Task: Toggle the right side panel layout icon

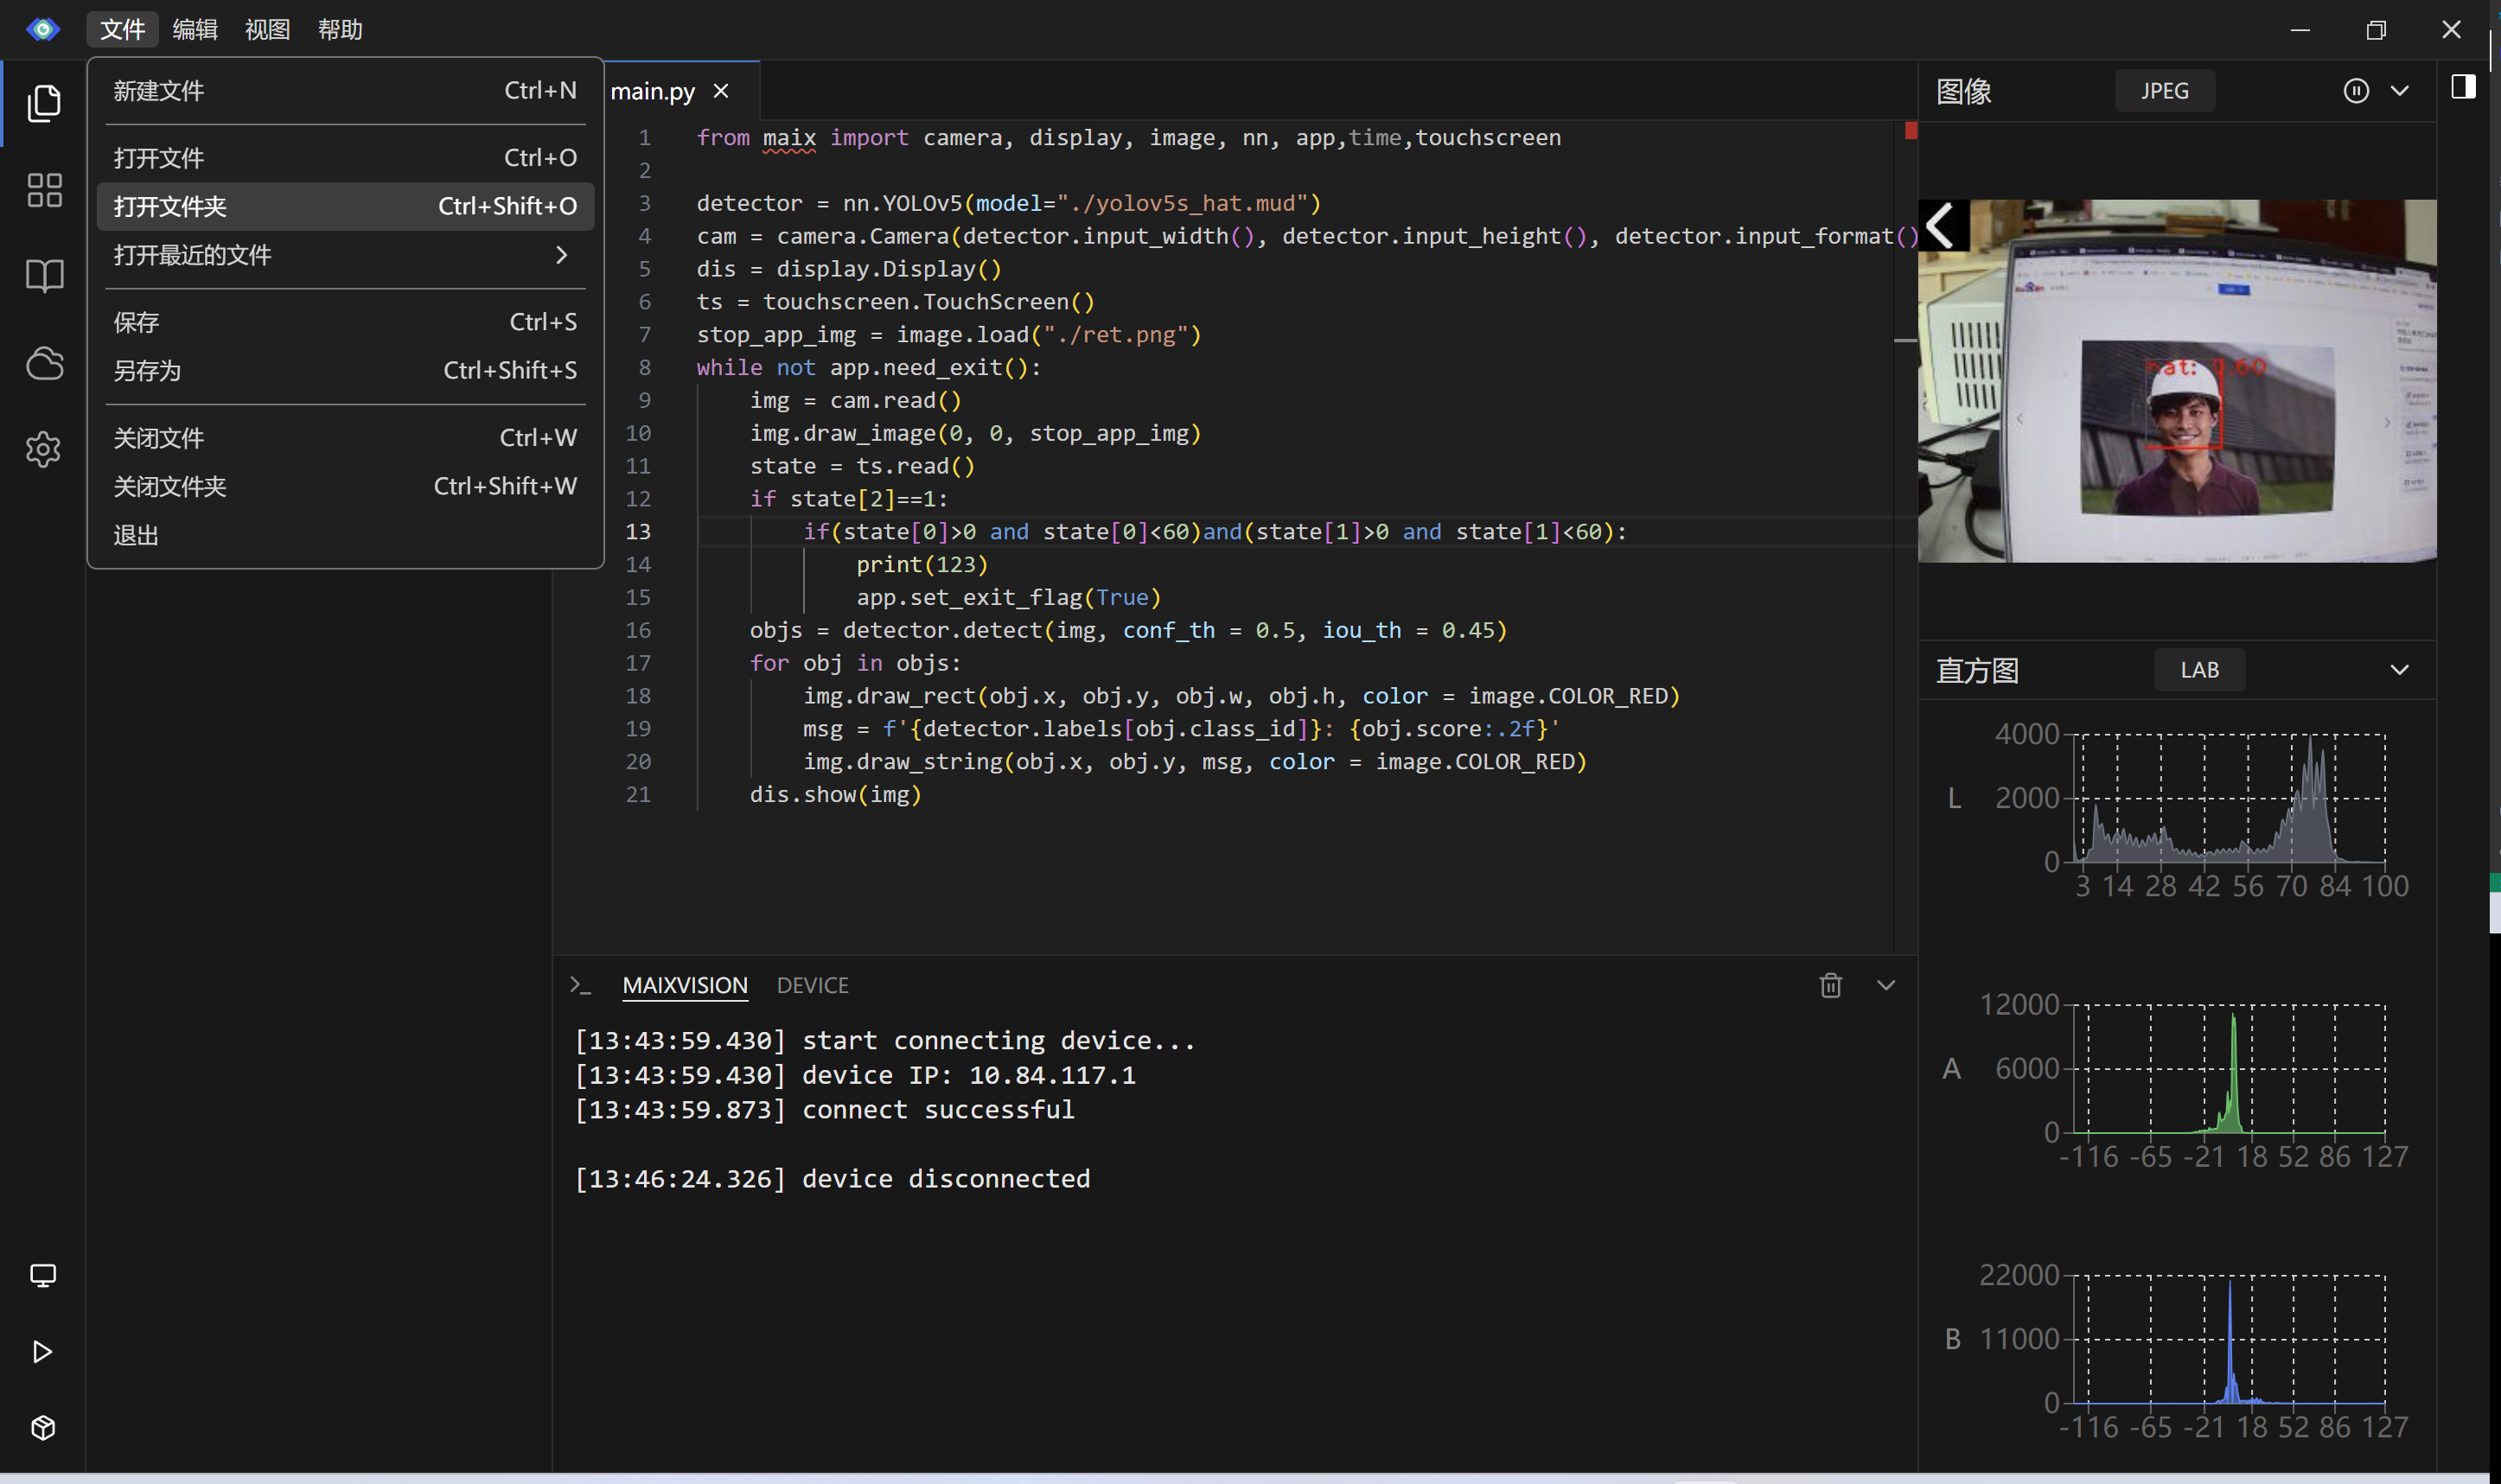Action: coord(2463,87)
